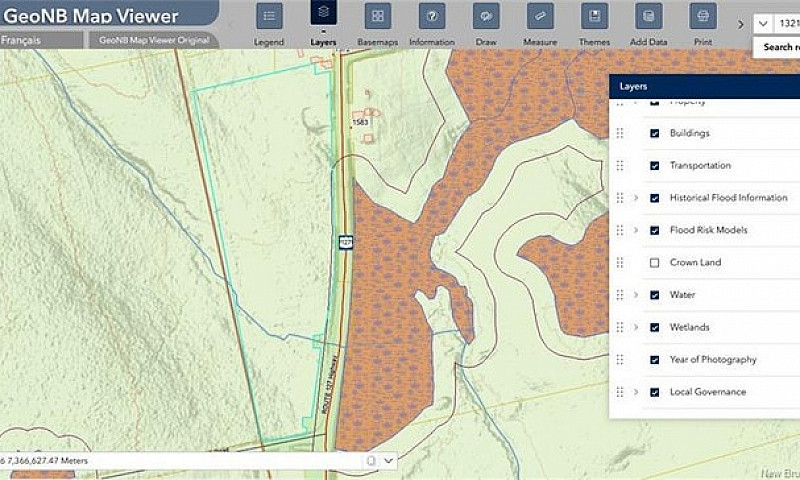
Task: Click the copy coordinates icon
Action: (371, 461)
